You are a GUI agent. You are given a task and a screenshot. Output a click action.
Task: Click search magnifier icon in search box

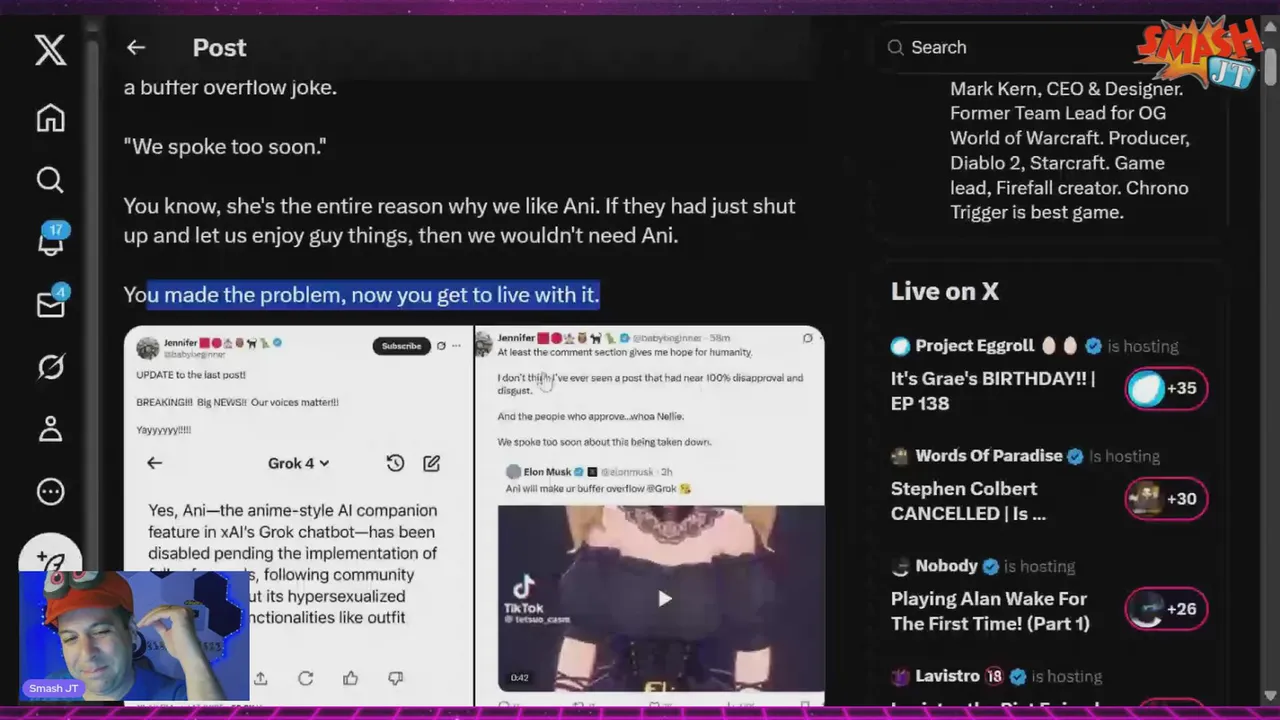895,47
